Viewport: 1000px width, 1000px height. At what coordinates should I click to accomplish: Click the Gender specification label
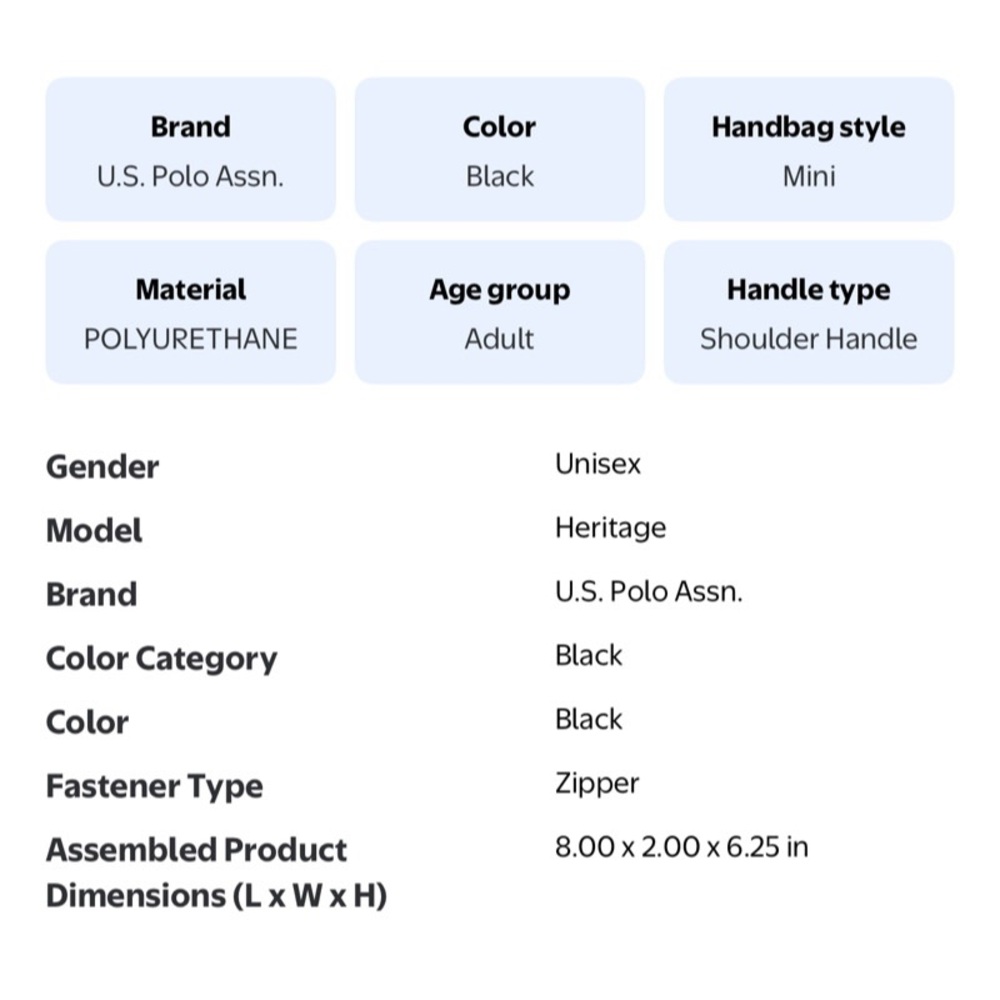(x=102, y=467)
